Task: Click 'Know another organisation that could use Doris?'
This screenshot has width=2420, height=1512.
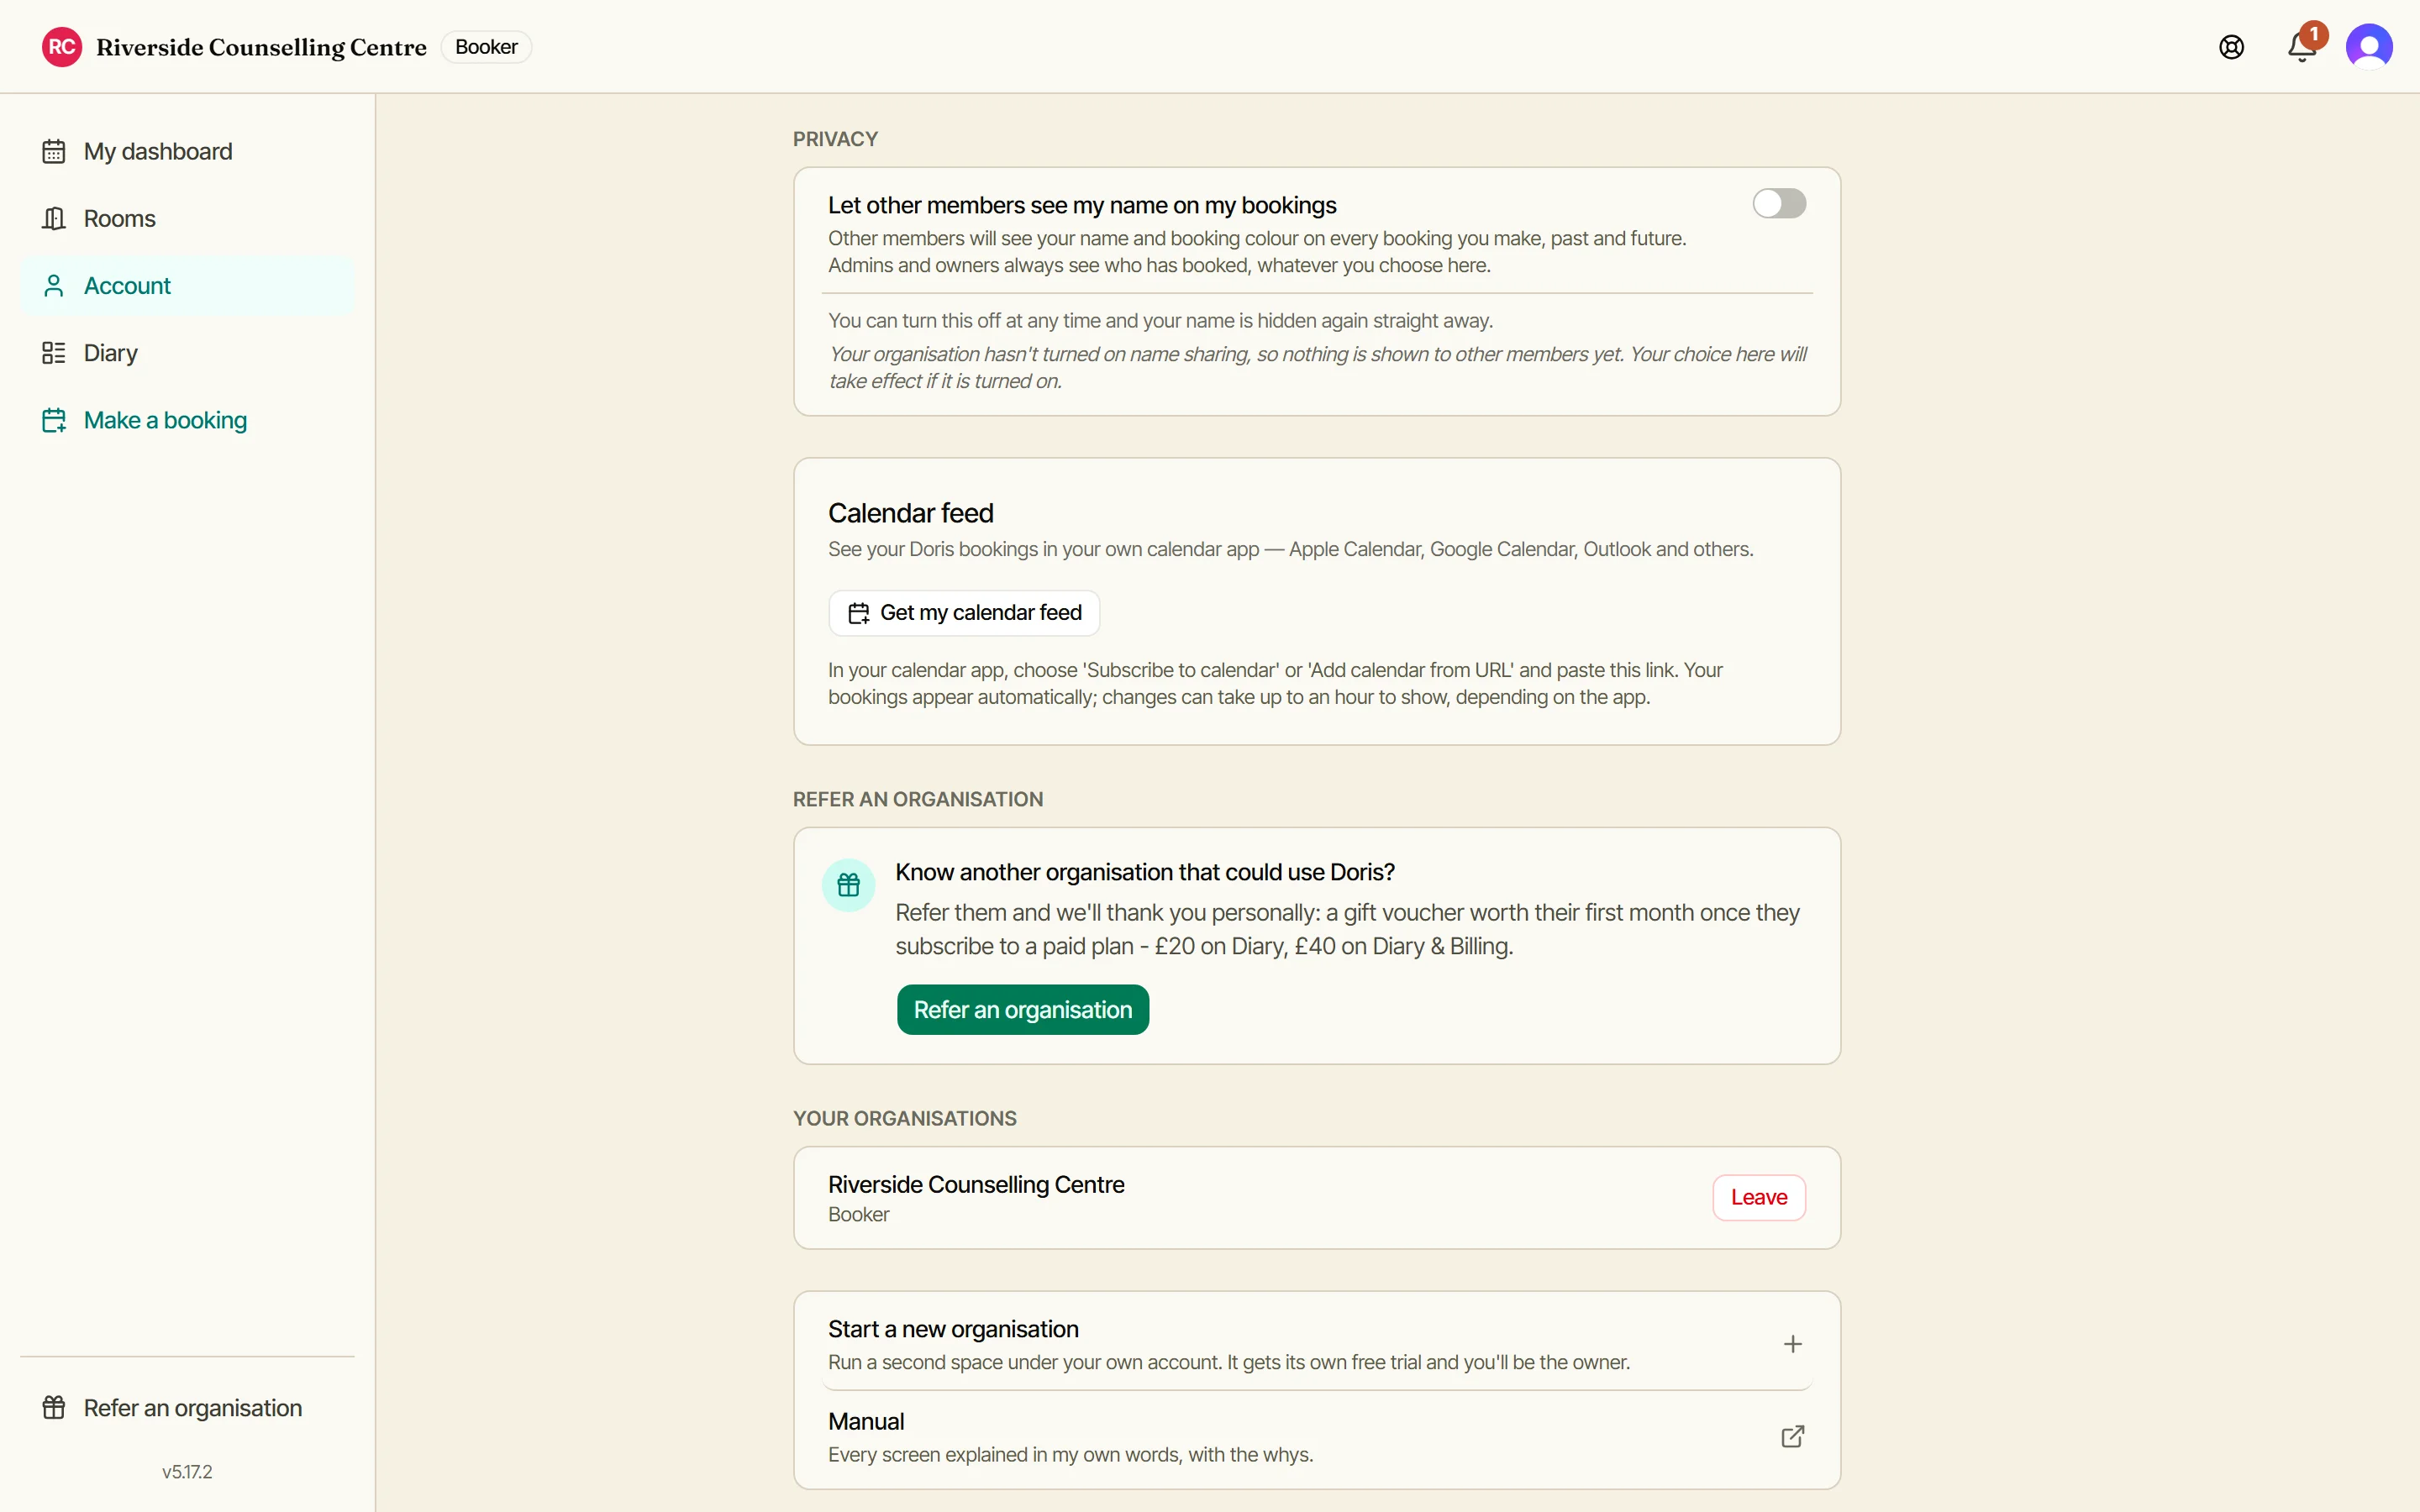Action: coord(1145,872)
